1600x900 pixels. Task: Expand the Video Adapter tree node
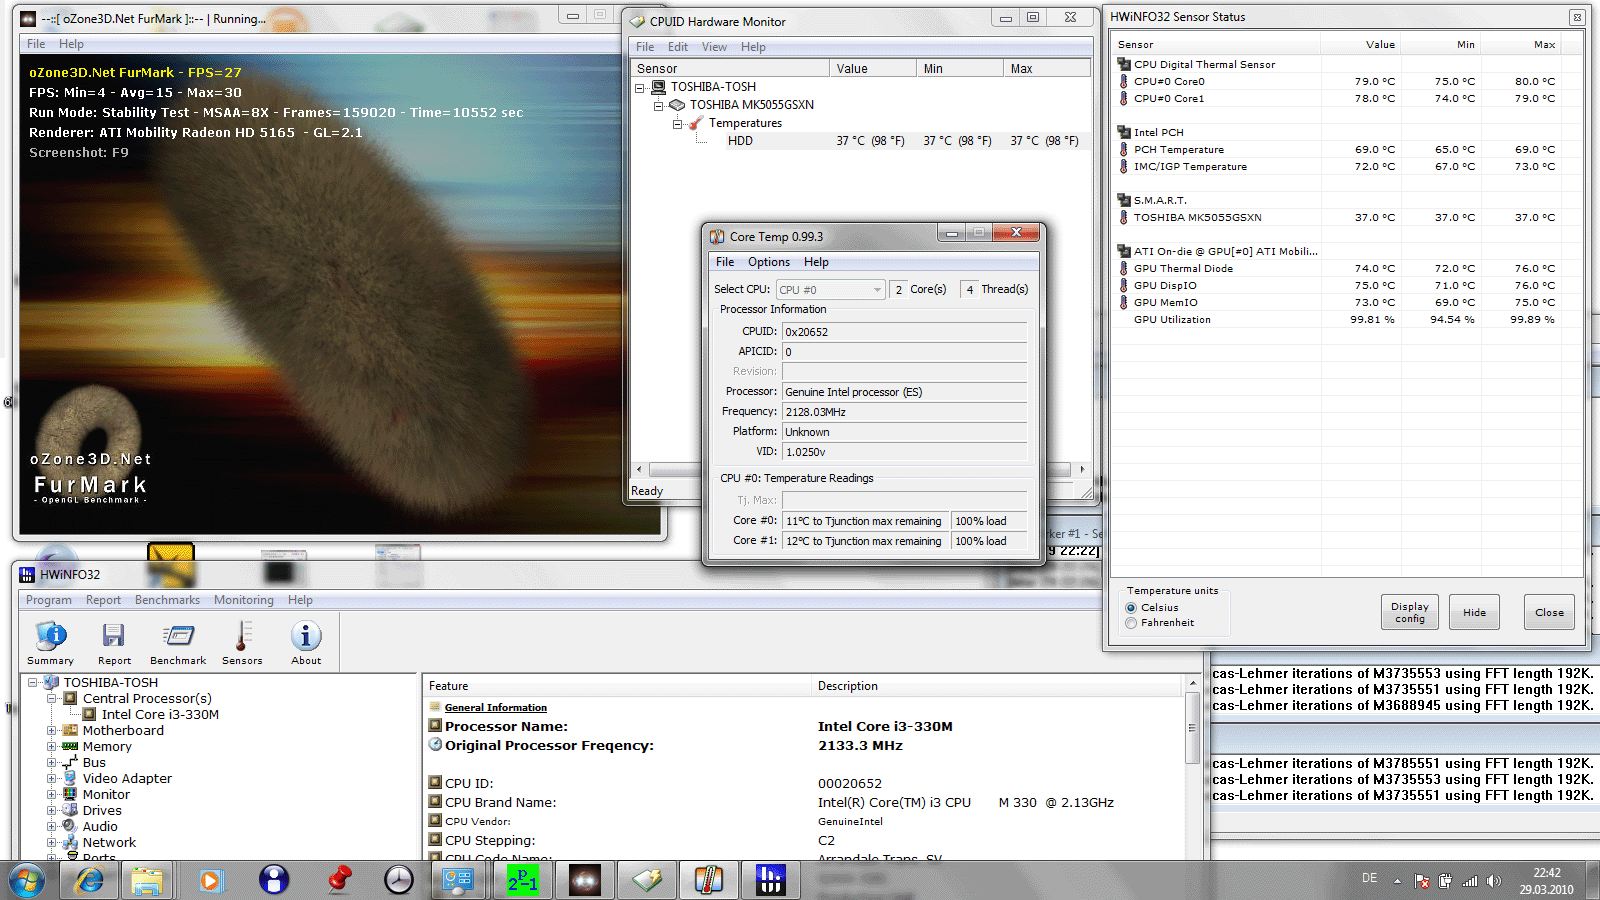[x=51, y=779]
